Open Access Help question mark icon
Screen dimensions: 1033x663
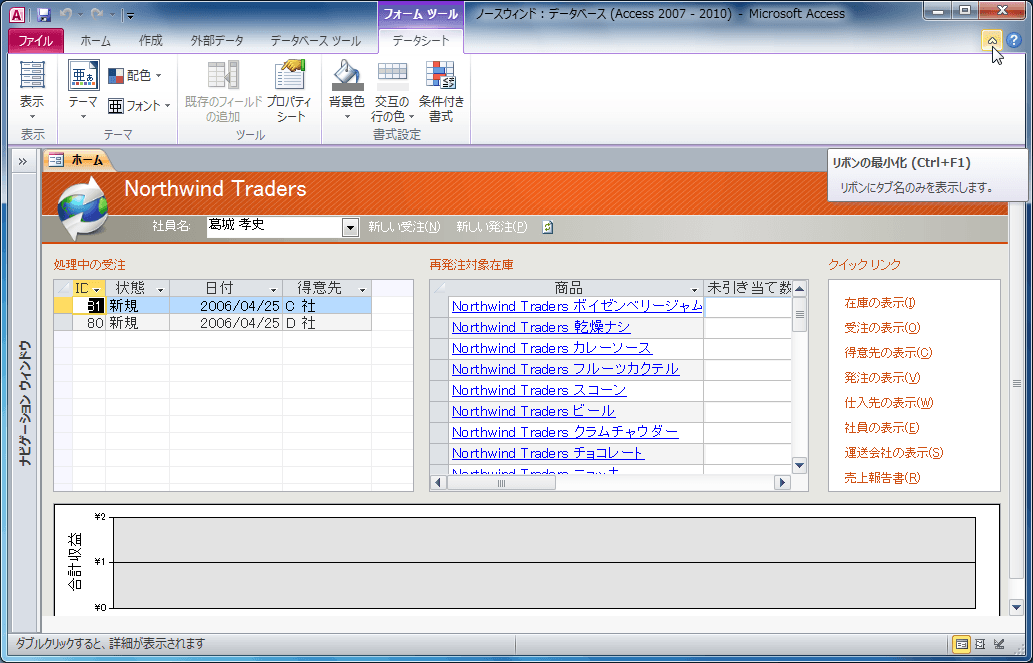pos(1014,41)
